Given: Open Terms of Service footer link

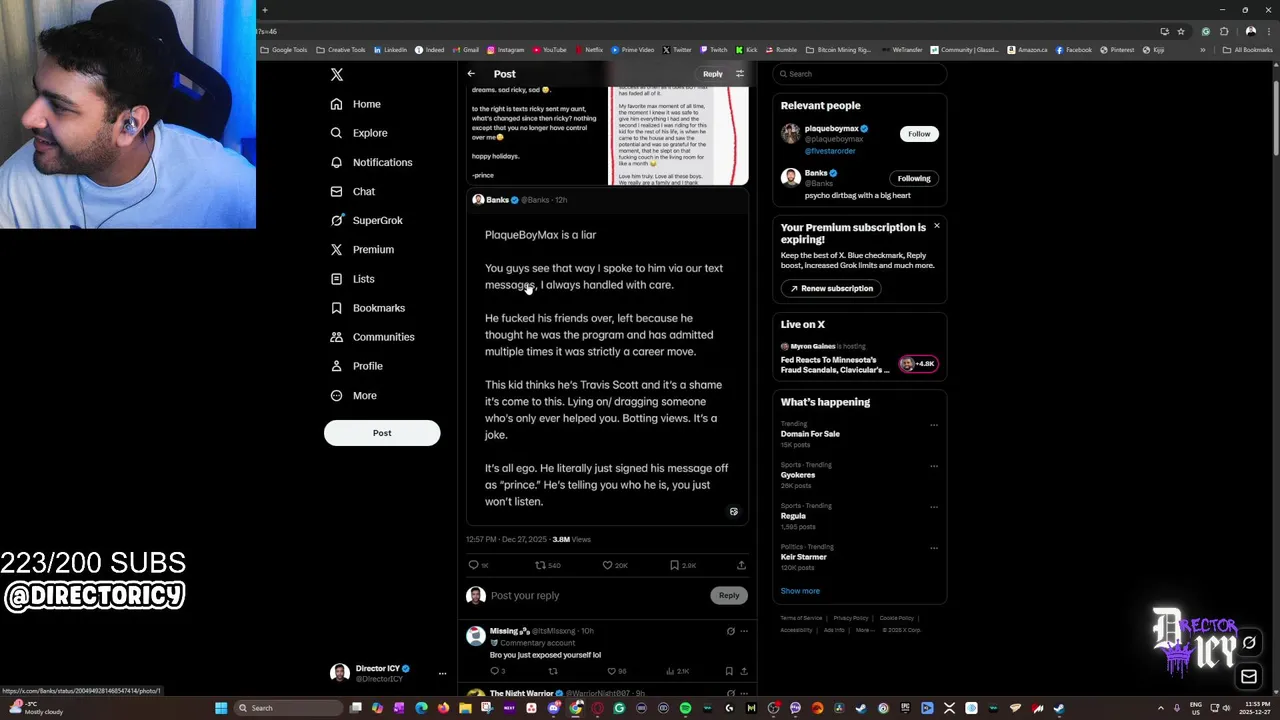Looking at the screenshot, I should pos(801,618).
